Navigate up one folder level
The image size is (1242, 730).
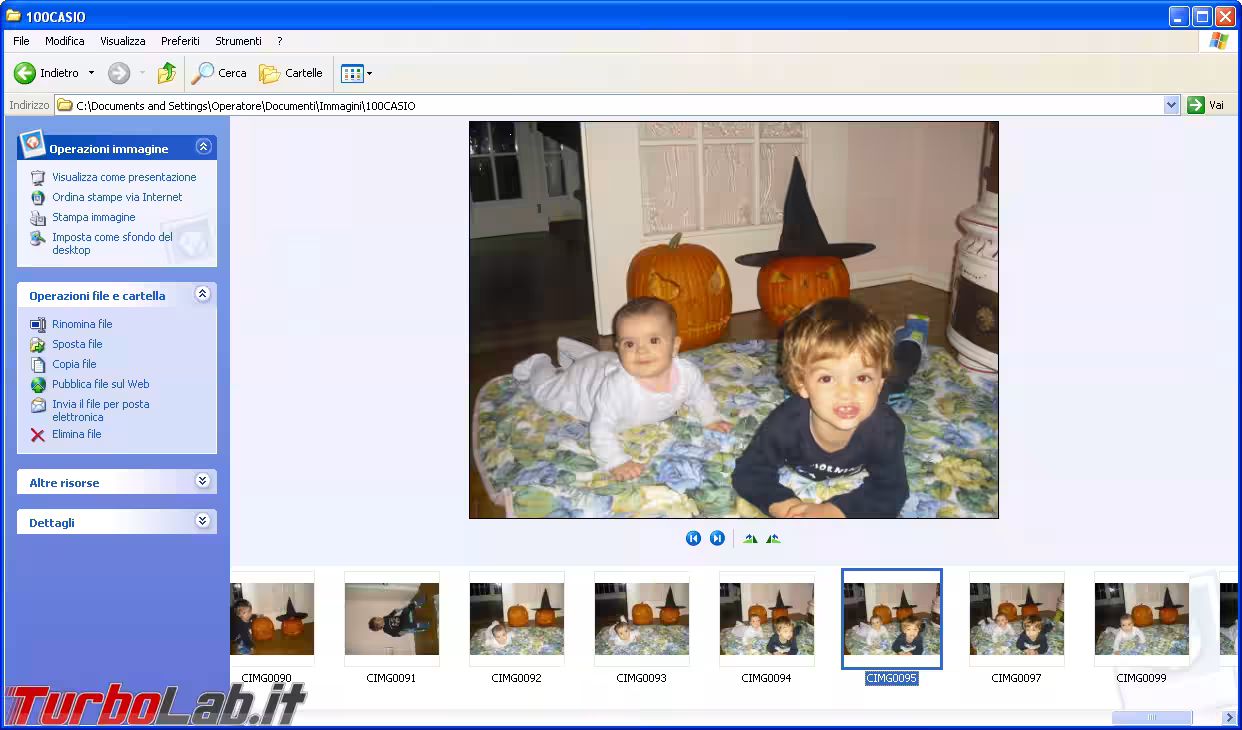click(166, 72)
